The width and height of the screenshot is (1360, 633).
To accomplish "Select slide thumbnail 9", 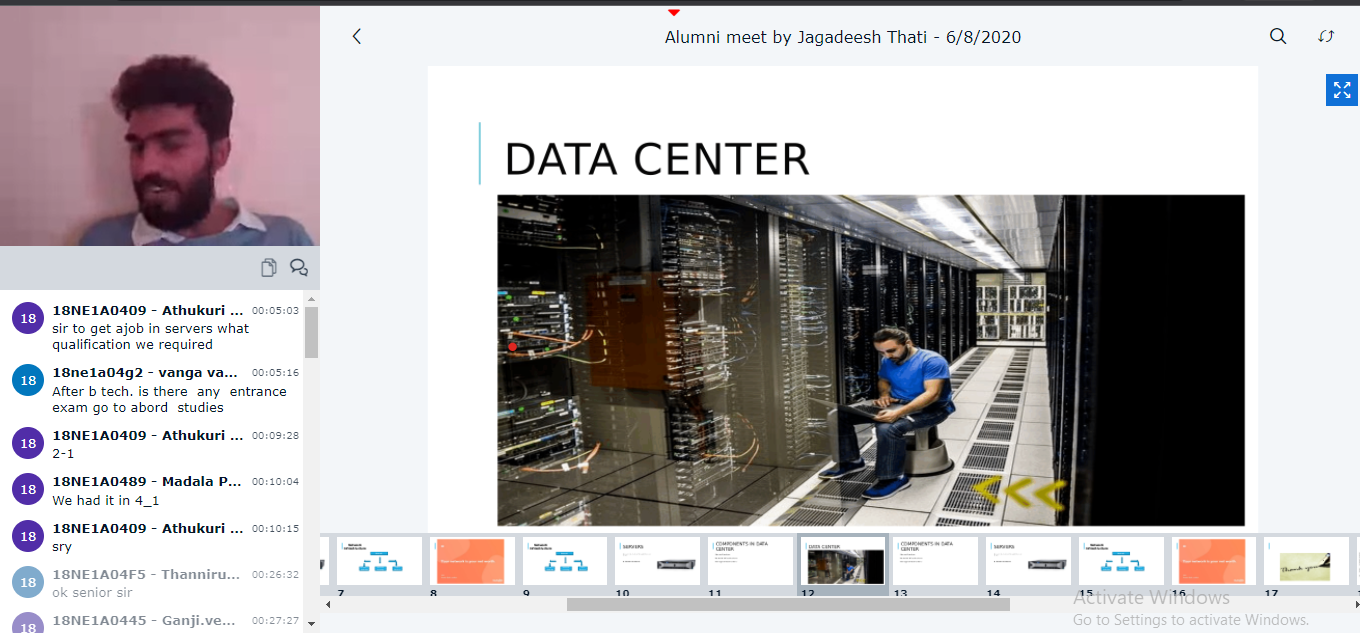I will 564,561.
